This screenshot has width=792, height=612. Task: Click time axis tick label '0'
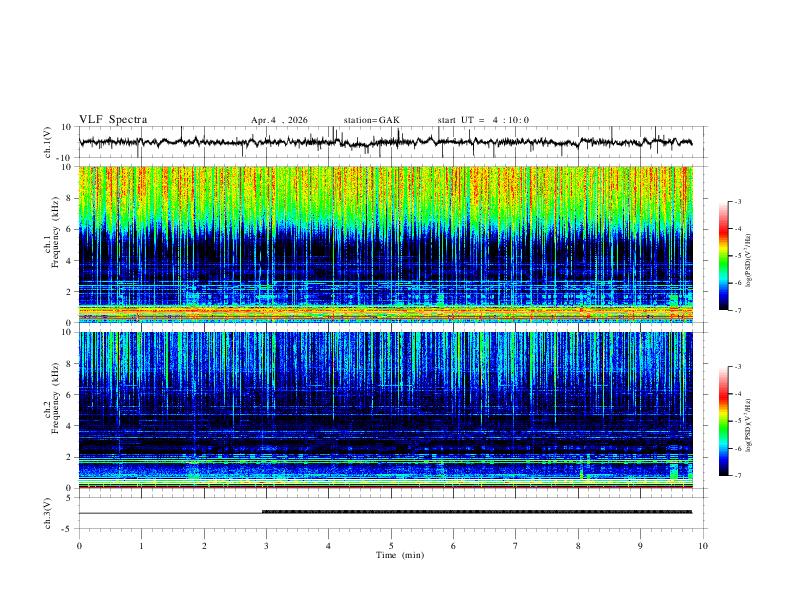pos(79,546)
